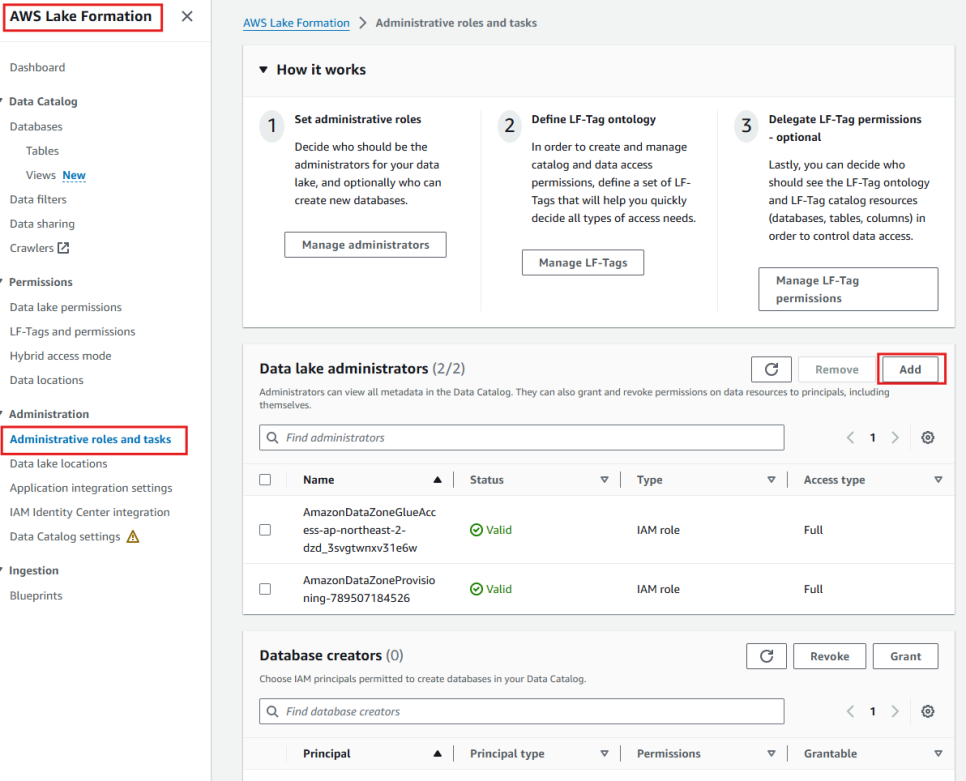Screen dimensions: 966x781
Task: Open Data filters in the sidebar
Action: coord(38,200)
